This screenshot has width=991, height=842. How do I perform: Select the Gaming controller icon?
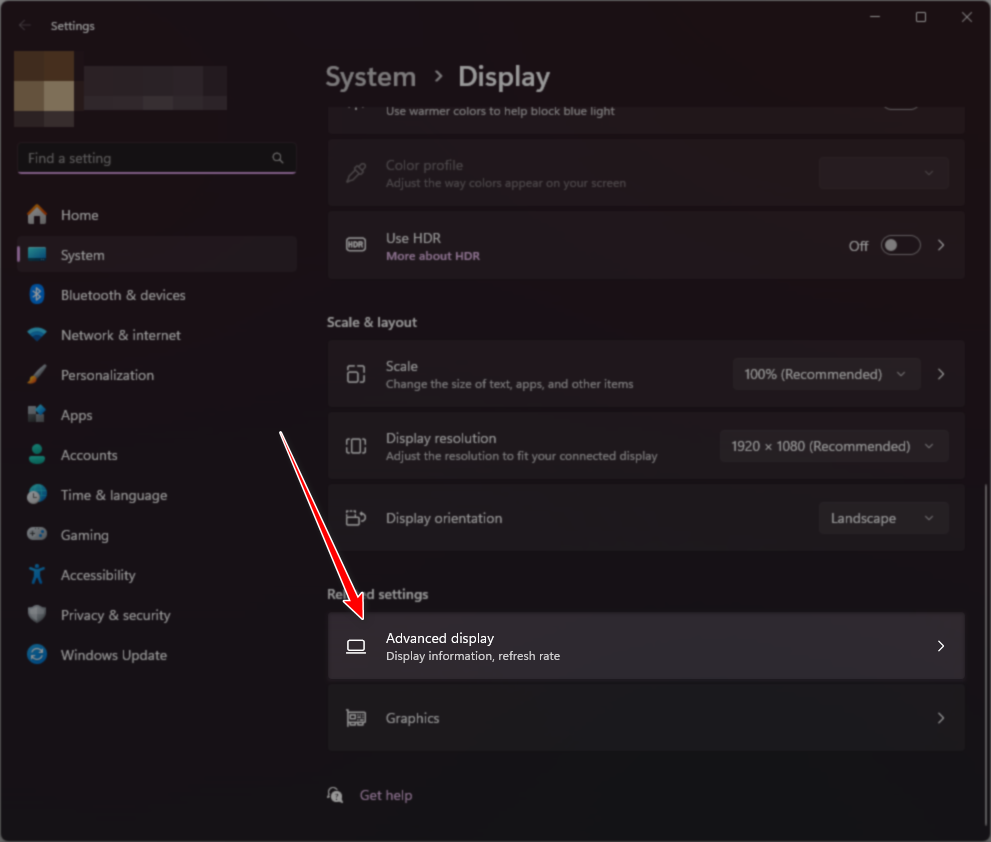coord(37,535)
